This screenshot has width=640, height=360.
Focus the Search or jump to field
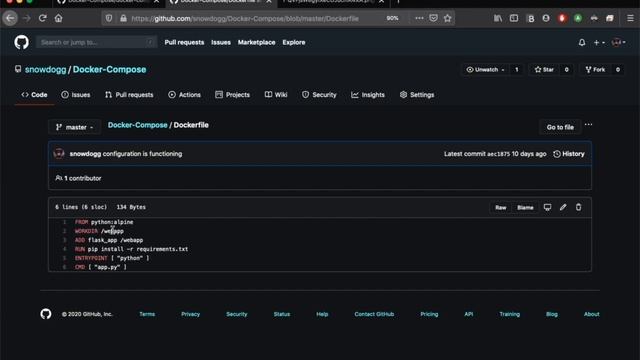coord(96,42)
